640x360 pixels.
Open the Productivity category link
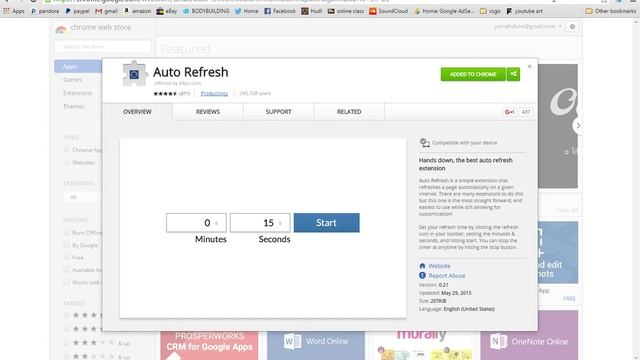click(x=214, y=93)
